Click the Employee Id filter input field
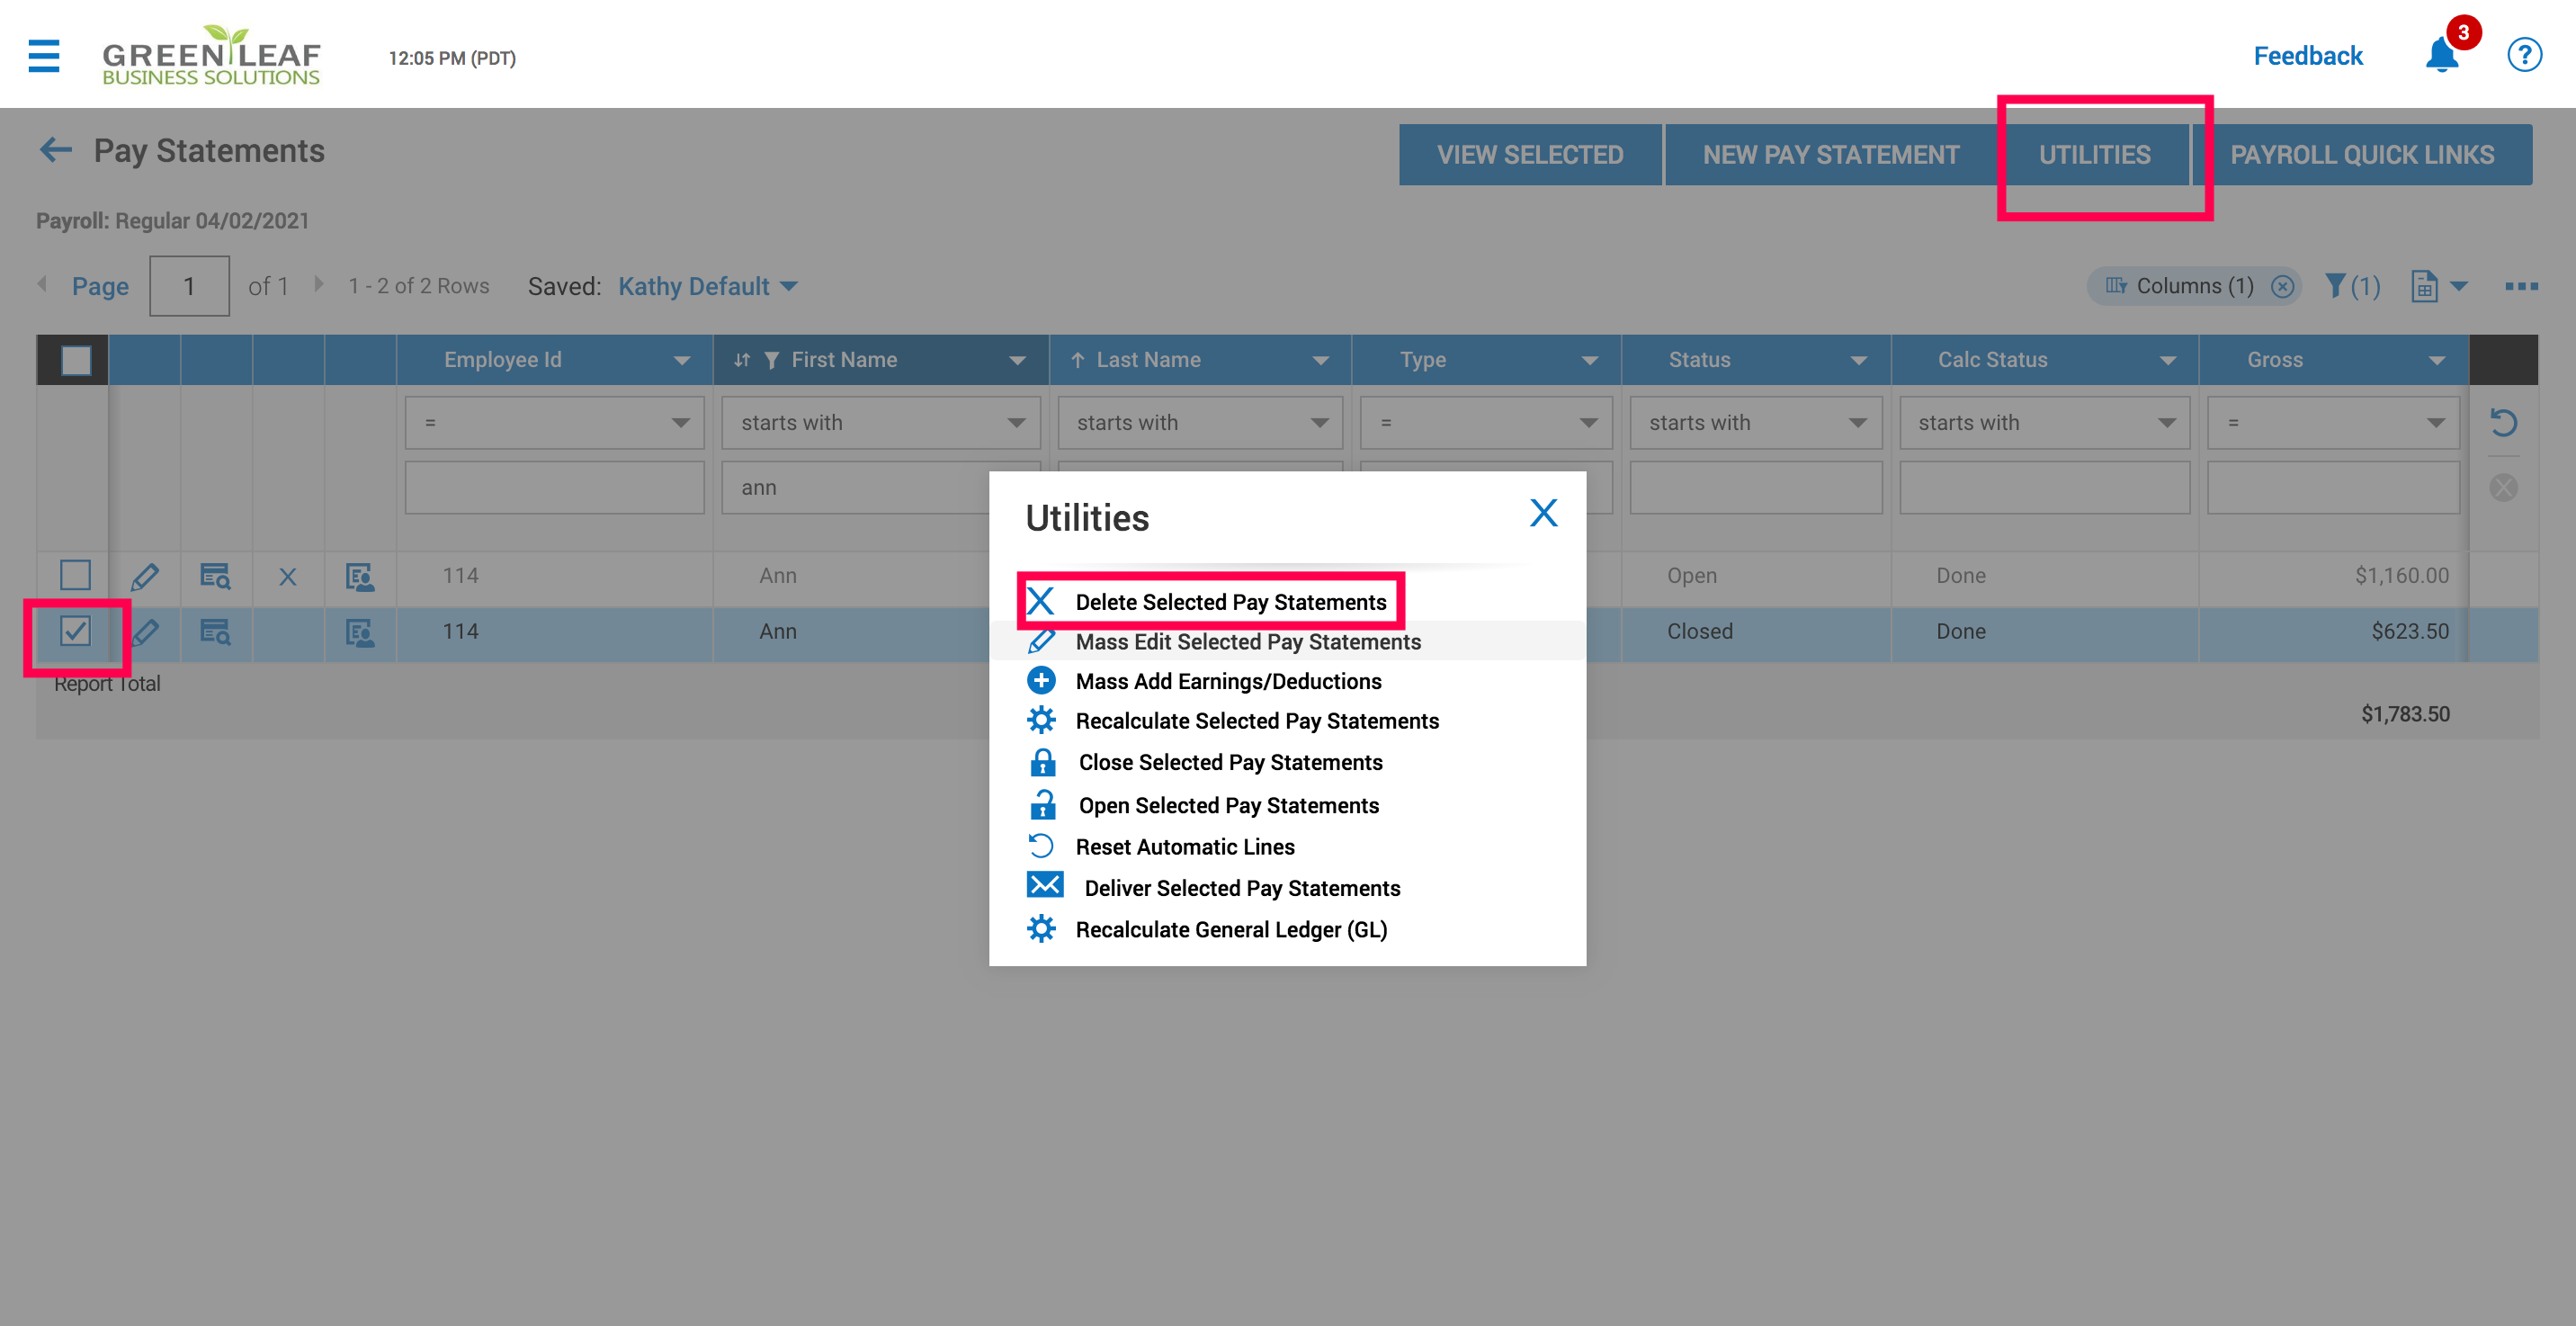Screen dimensions: 2576x1326 [554, 488]
